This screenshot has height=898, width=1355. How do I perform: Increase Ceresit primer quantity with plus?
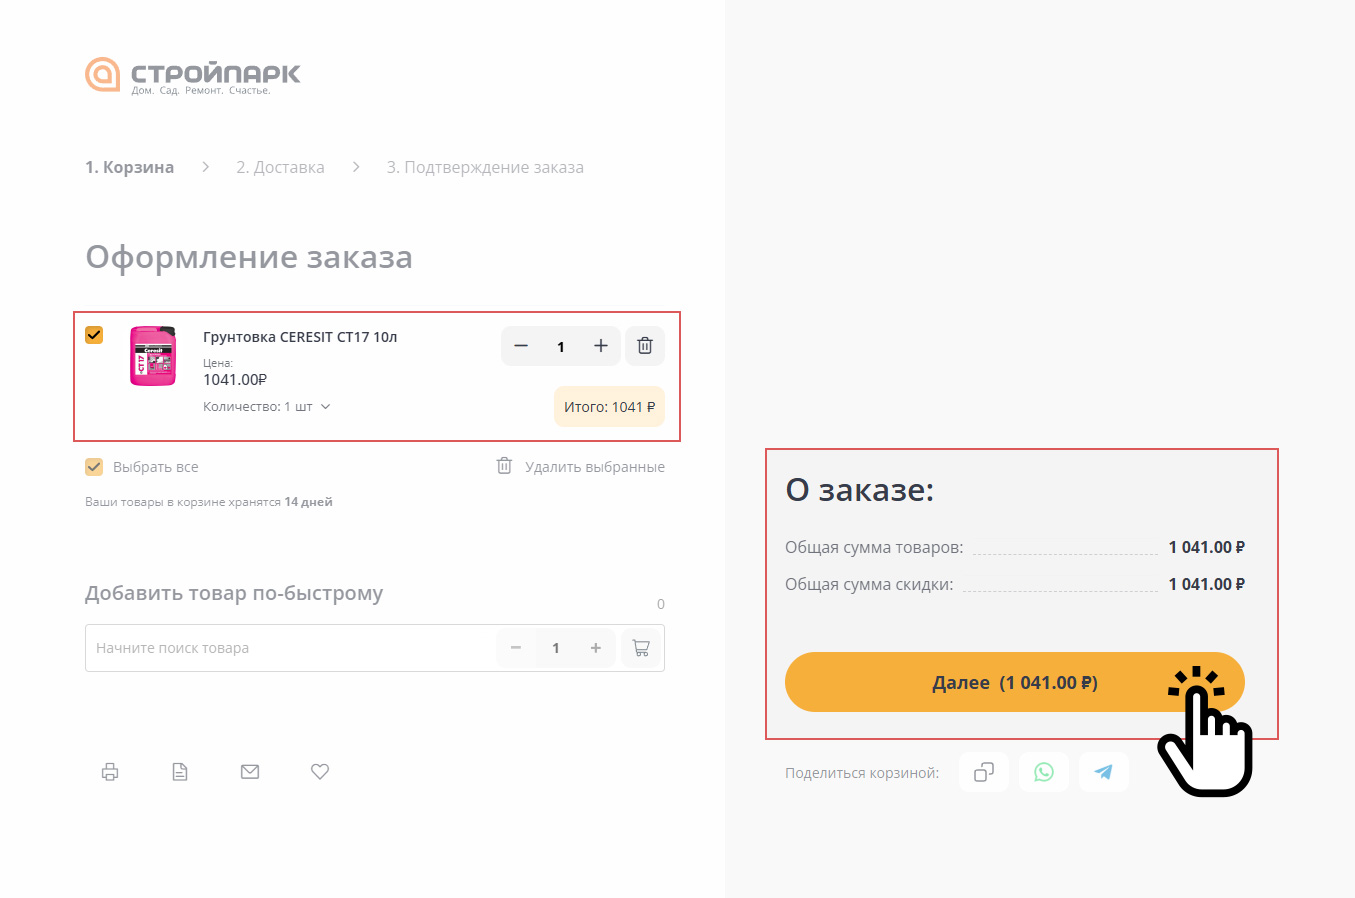click(600, 346)
